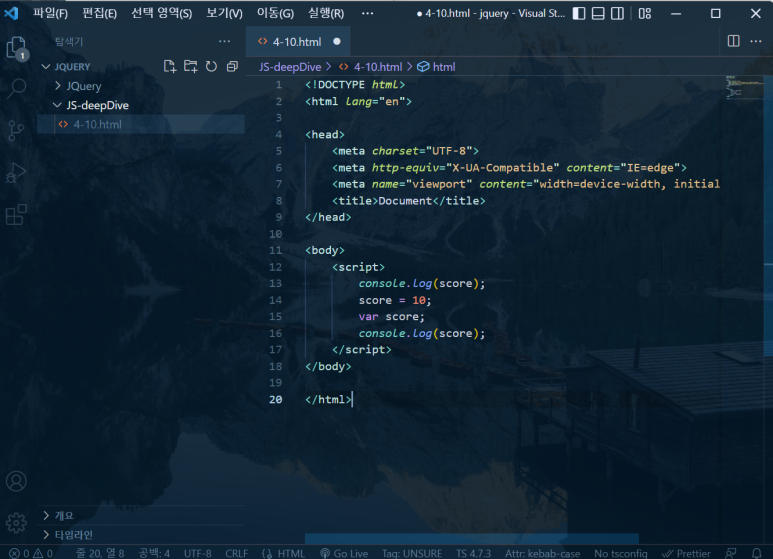The image size is (773, 559).
Task: Change UTF-8 file encoding
Action: click(198, 554)
